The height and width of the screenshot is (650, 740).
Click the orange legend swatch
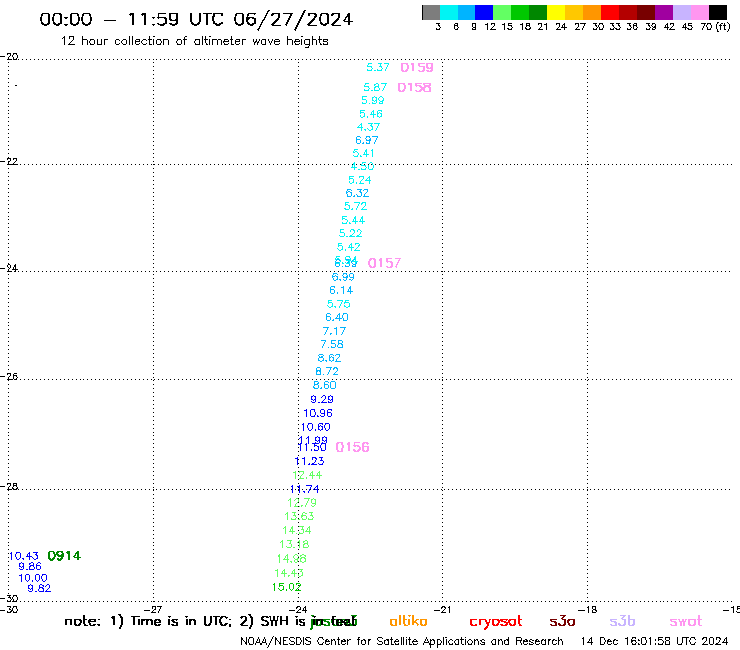click(x=592, y=12)
